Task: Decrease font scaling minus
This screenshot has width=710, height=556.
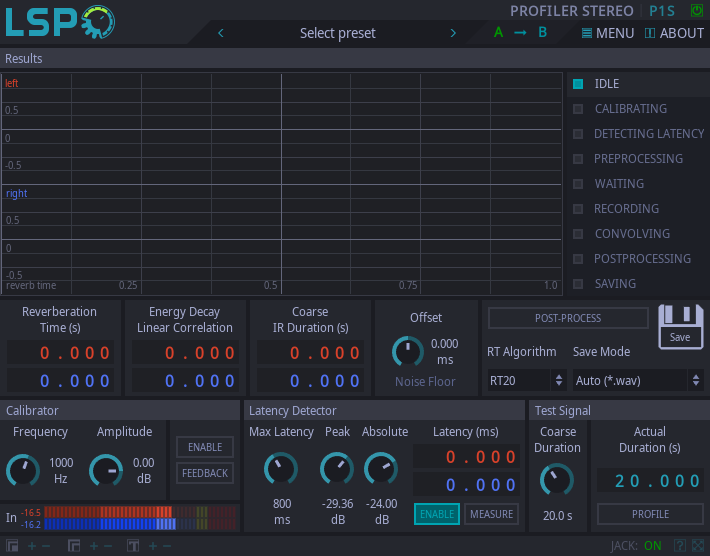Action: click(167, 546)
